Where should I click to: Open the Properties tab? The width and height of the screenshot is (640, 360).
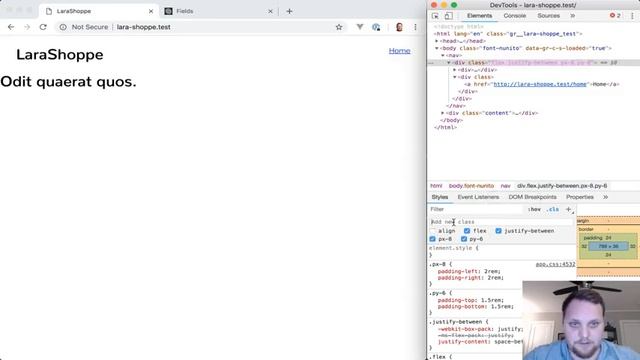point(580,197)
